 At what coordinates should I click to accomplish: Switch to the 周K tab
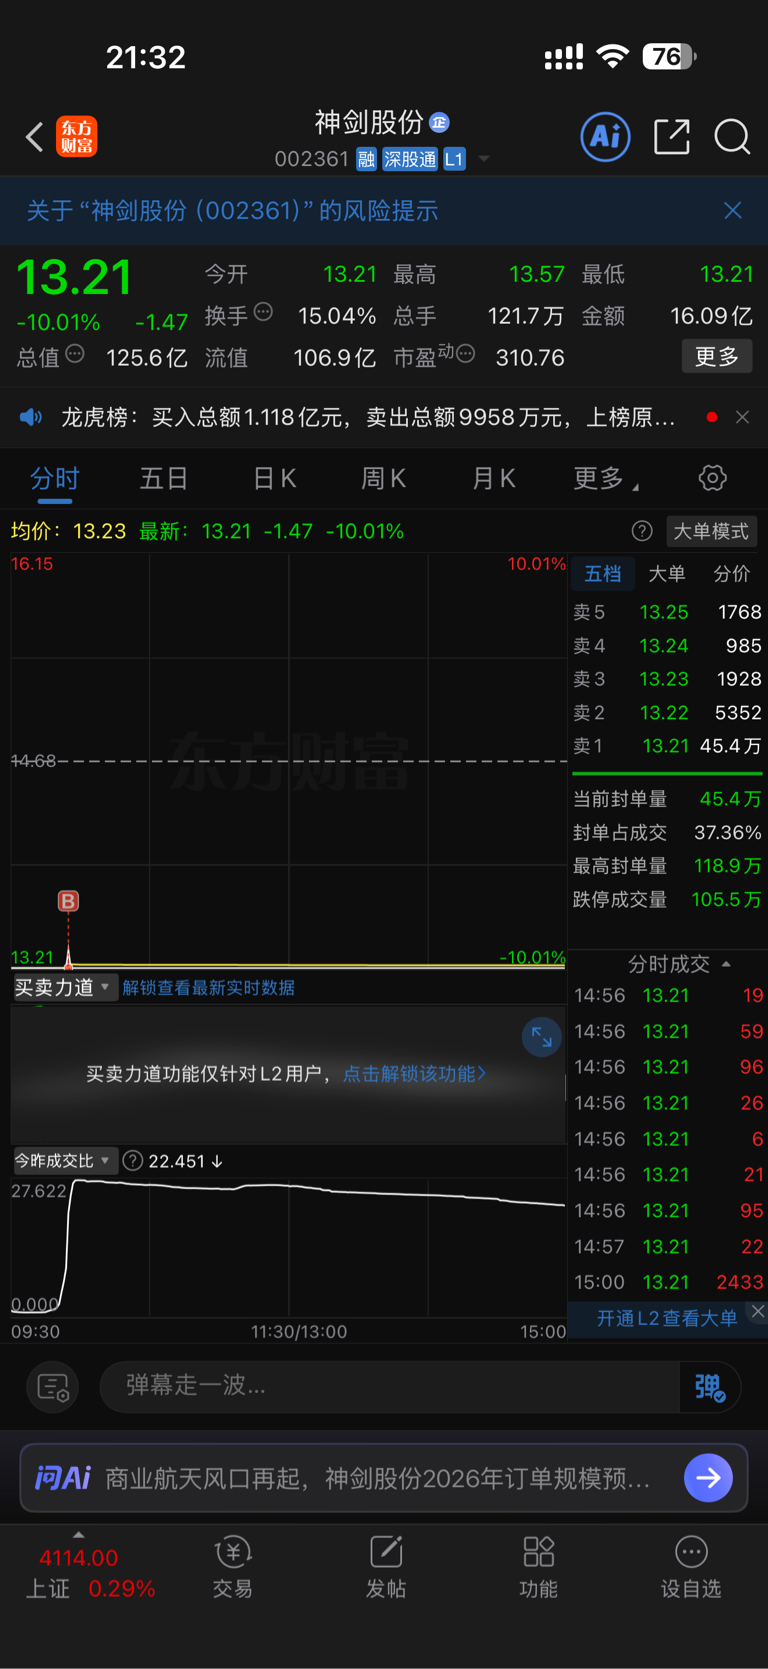(383, 479)
